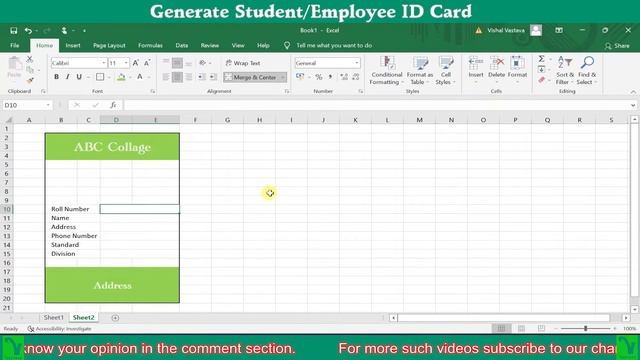Toggle Align Left in Alignment group
This screenshot has width=640, height=360.
click(166, 77)
